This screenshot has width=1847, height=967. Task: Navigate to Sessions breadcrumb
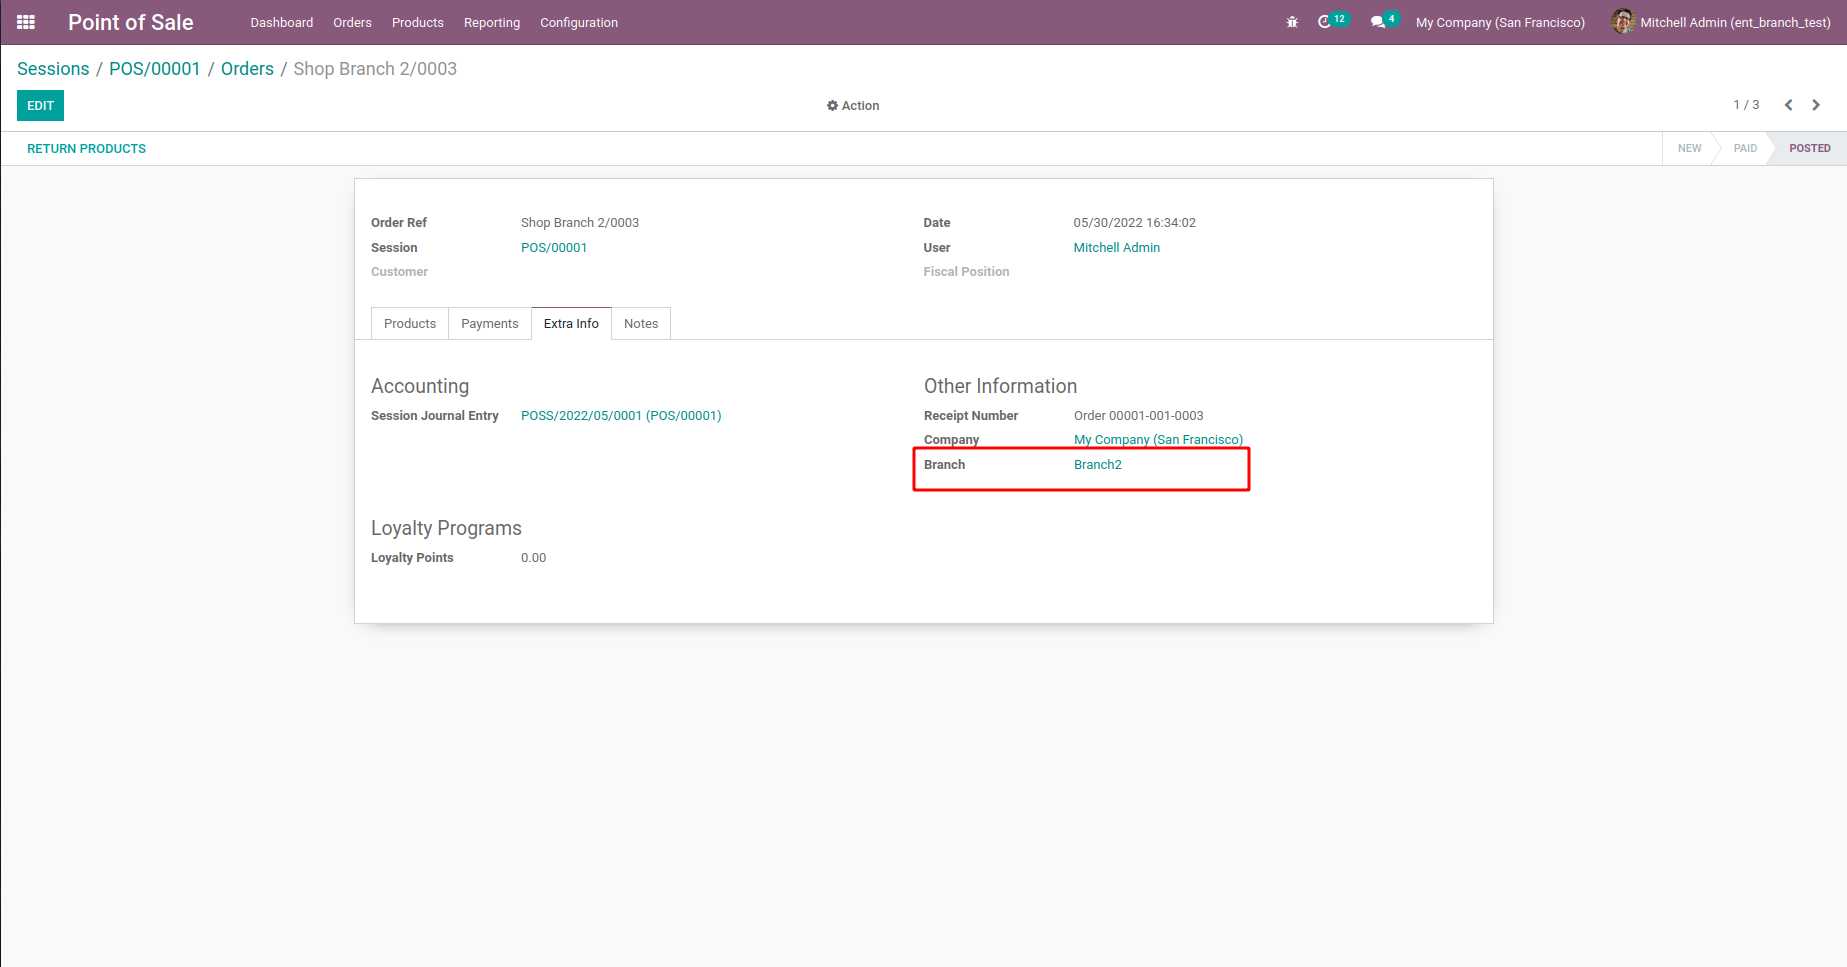tap(53, 69)
